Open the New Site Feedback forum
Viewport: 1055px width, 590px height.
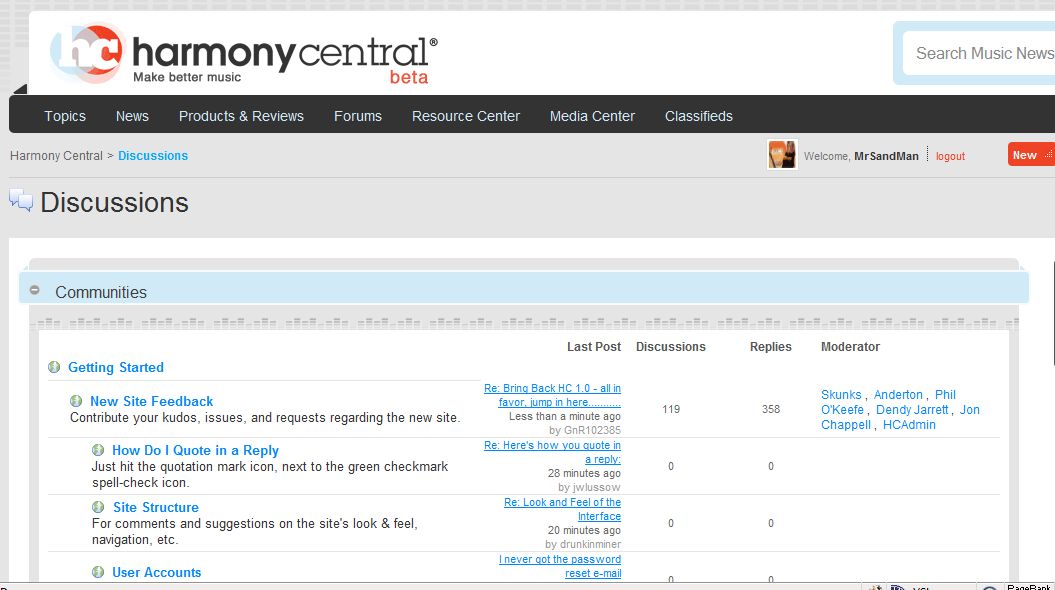(x=151, y=401)
